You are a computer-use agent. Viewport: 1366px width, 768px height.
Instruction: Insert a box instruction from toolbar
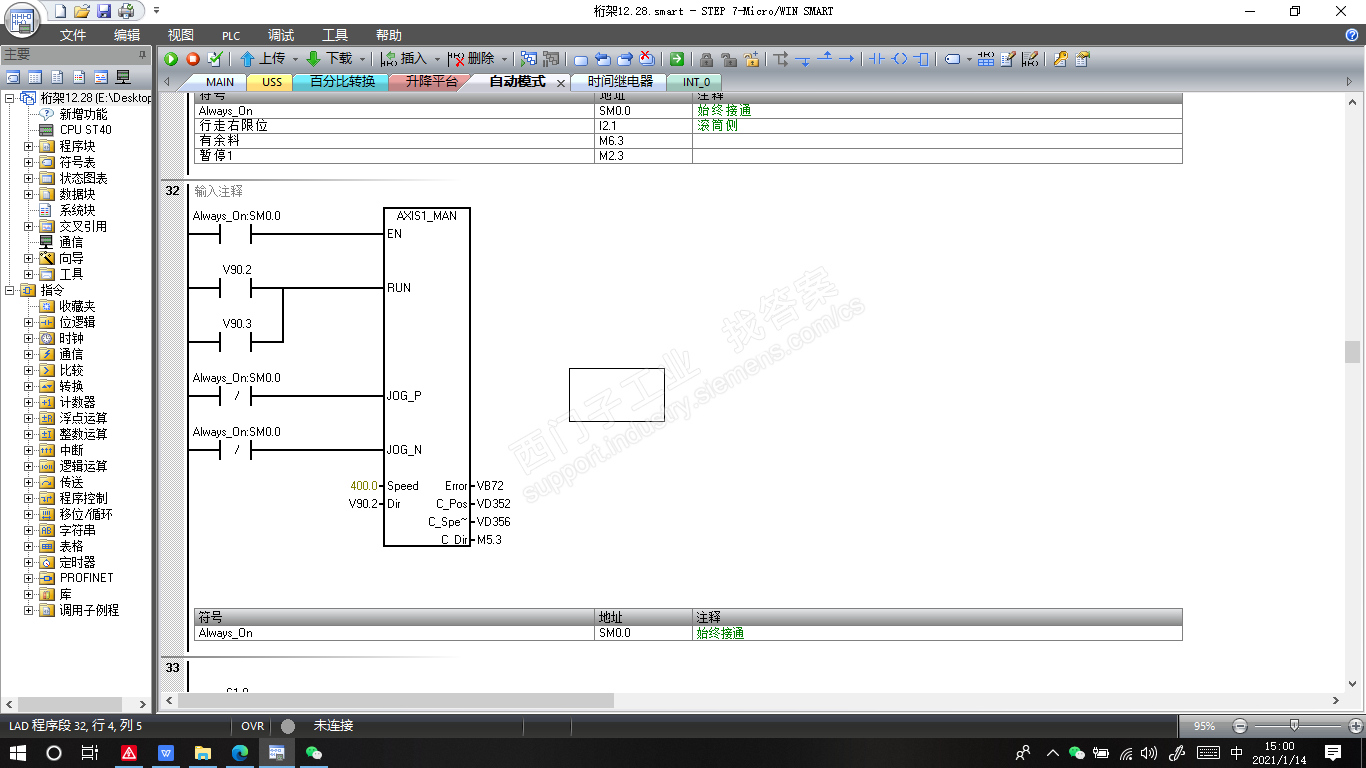(921, 59)
